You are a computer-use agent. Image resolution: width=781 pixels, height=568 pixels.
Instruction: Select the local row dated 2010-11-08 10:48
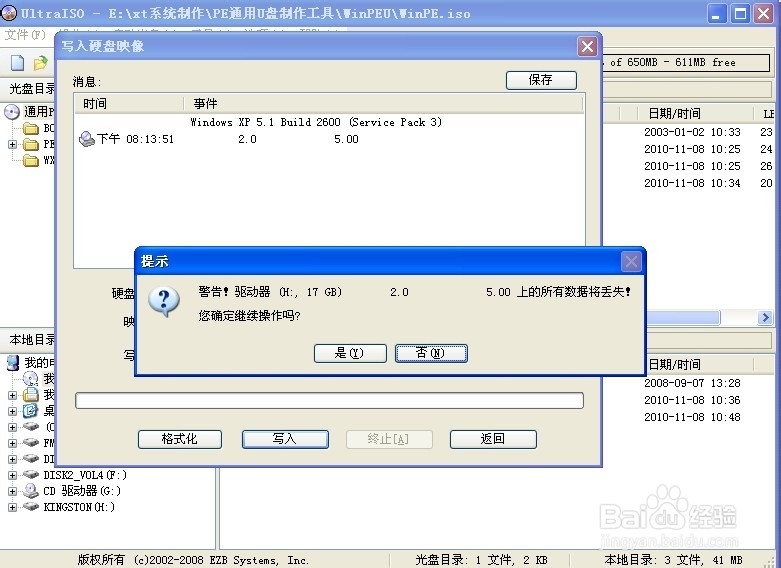click(x=692, y=418)
